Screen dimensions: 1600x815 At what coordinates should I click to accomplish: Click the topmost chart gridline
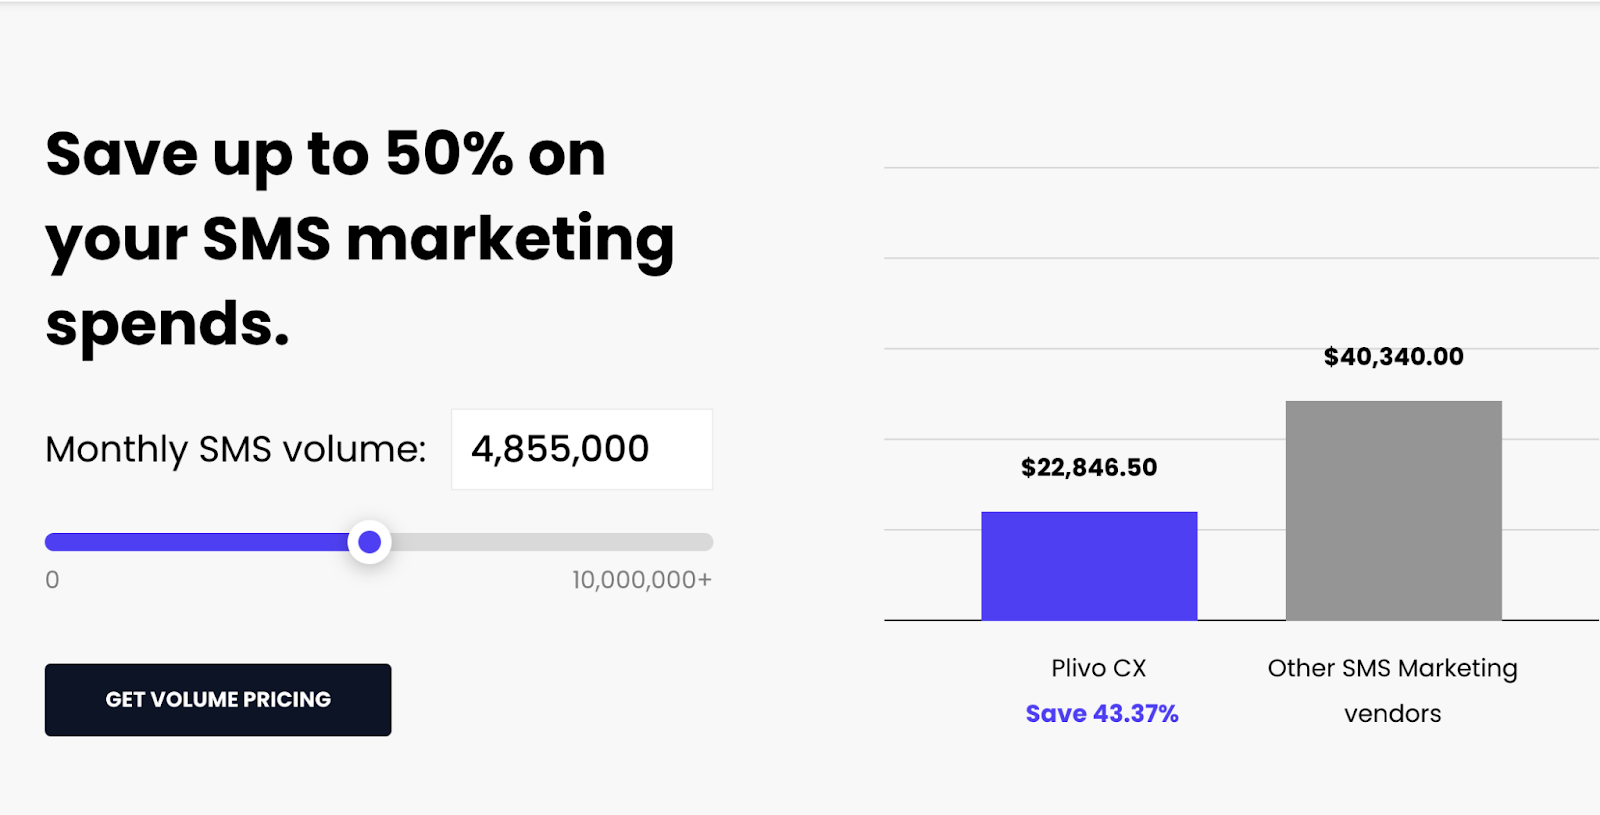click(x=1240, y=168)
